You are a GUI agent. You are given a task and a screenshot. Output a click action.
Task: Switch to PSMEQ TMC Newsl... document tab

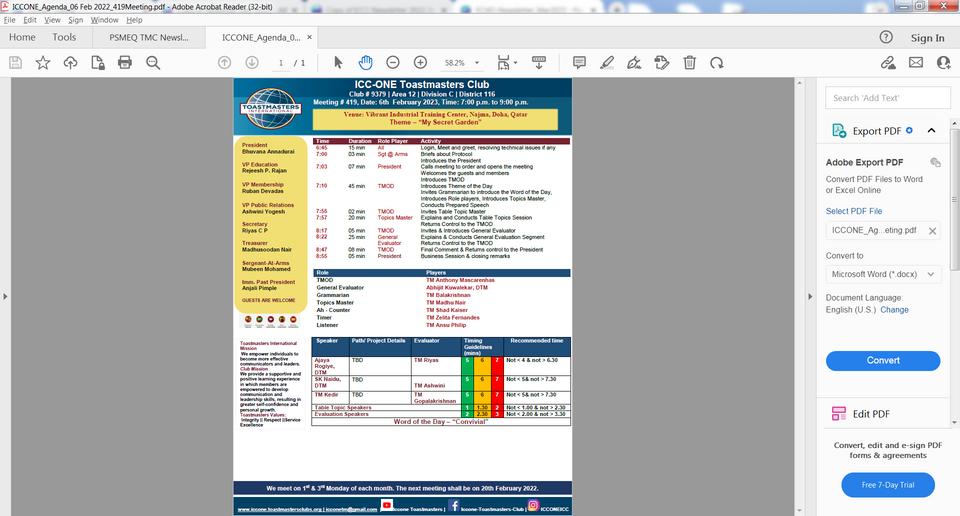click(x=149, y=37)
